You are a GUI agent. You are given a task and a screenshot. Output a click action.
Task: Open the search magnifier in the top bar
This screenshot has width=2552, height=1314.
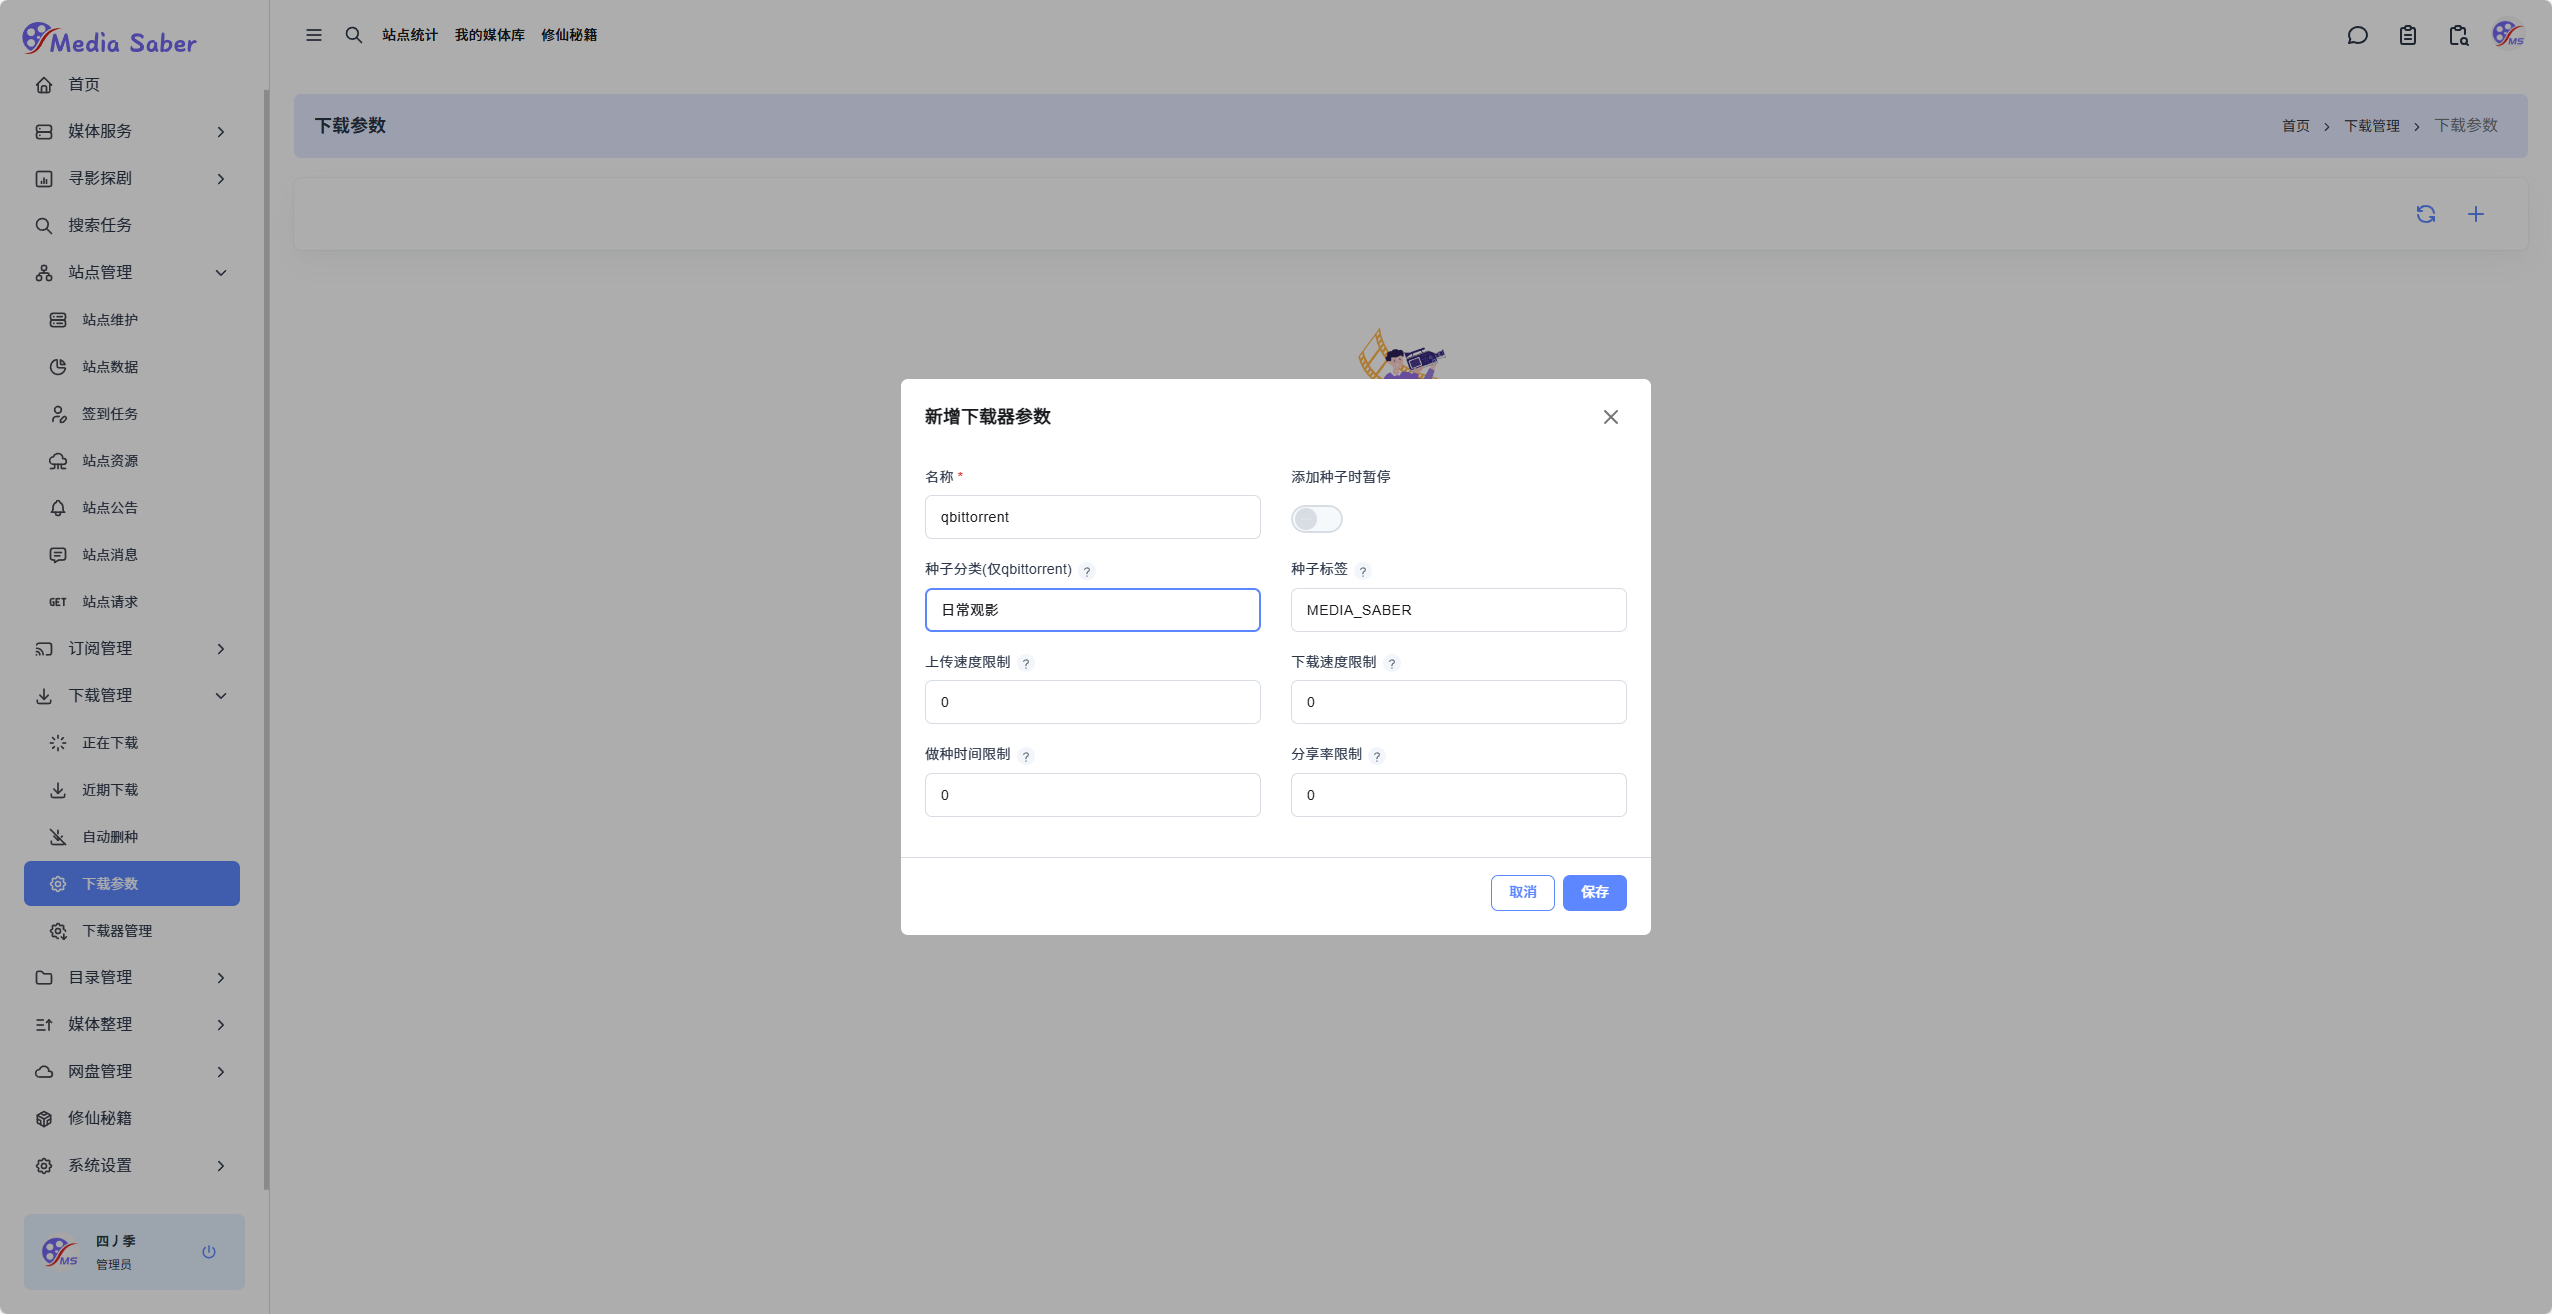pos(354,35)
